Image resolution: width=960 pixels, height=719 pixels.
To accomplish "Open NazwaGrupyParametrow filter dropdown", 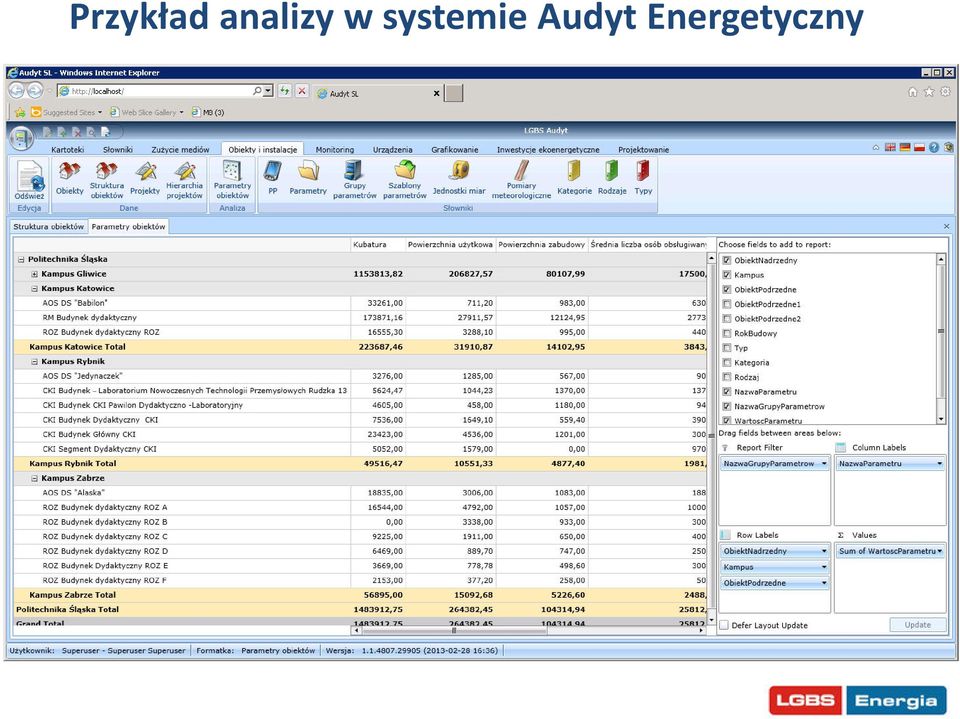I will 824,464.
